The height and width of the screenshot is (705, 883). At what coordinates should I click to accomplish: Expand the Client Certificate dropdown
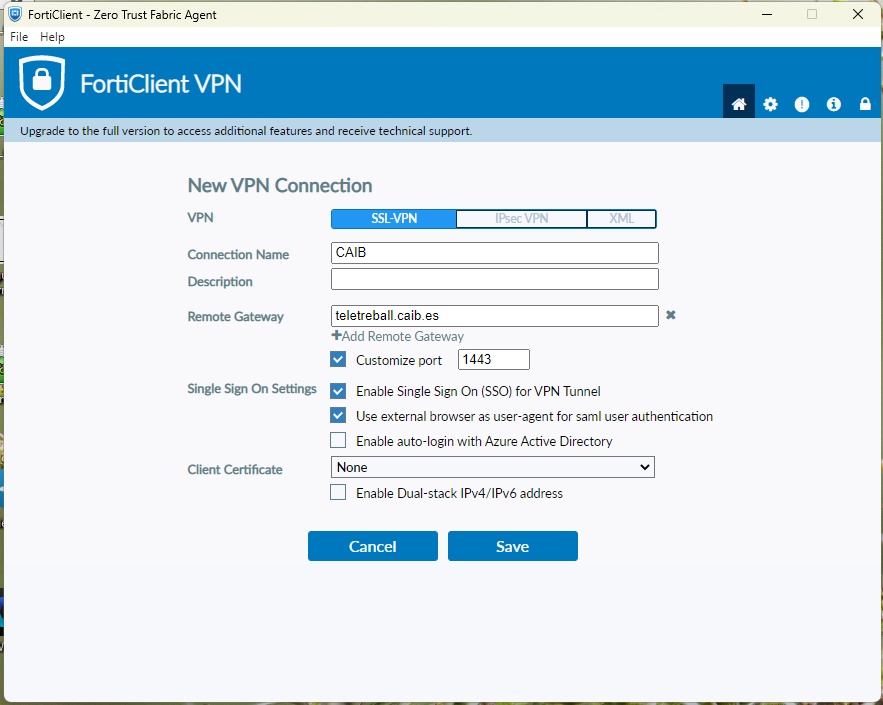pos(492,467)
